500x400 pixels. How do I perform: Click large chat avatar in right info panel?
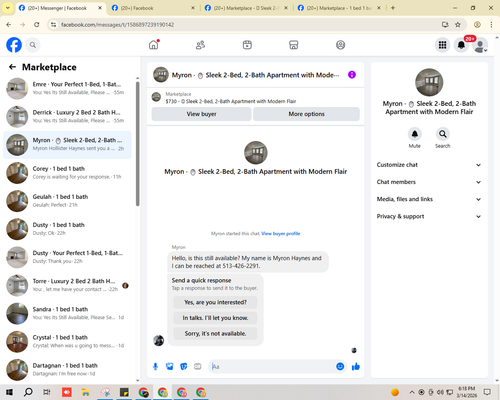click(429, 82)
